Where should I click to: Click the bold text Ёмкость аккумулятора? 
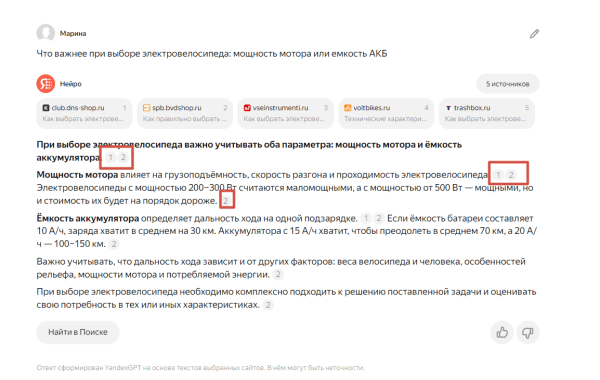[88, 218]
